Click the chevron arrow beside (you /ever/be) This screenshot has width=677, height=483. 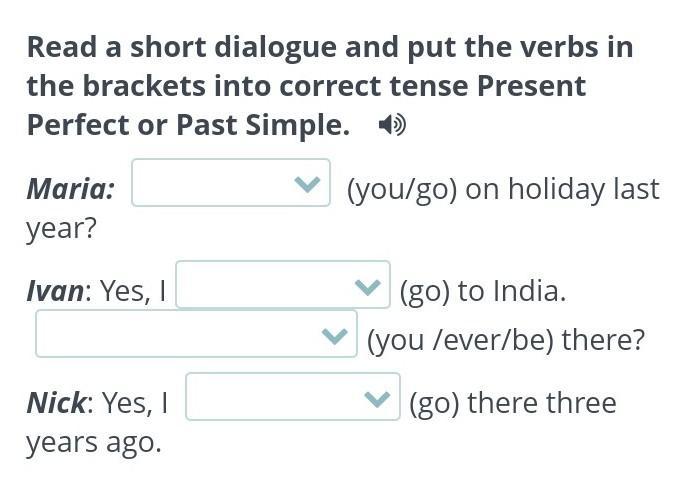[335, 336]
